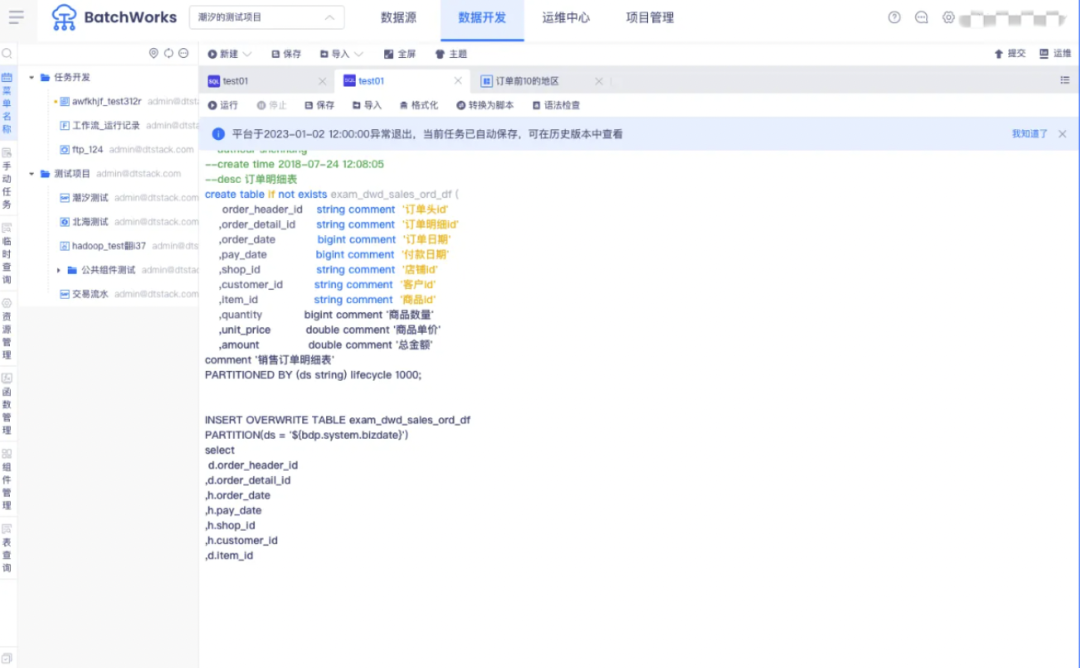Open the more-options ellipsis icon in the tree panel

pyautogui.click(x=182, y=53)
